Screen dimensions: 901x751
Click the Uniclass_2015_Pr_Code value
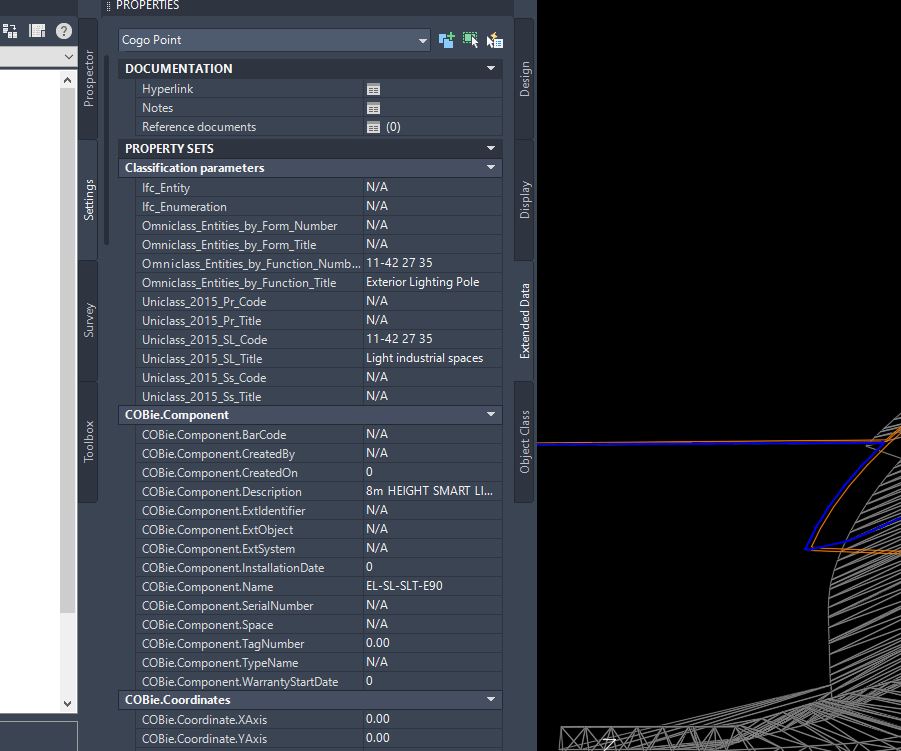tap(433, 301)
